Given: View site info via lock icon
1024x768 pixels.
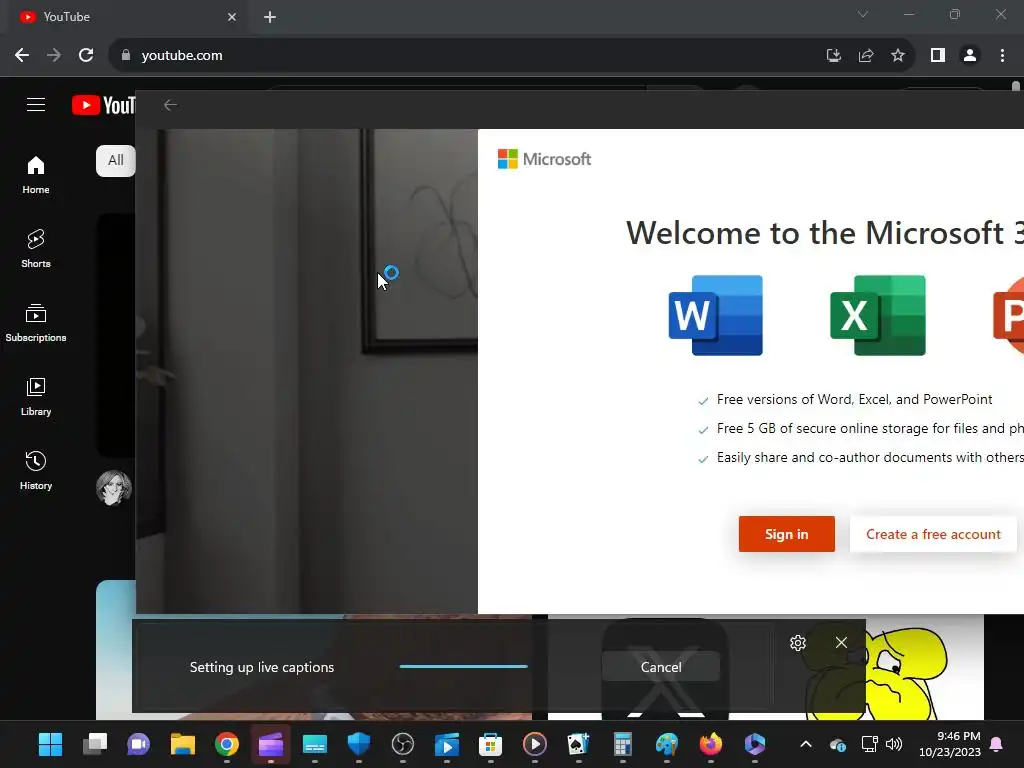Looking at the screenshot, I should click(x=126, y=56).
